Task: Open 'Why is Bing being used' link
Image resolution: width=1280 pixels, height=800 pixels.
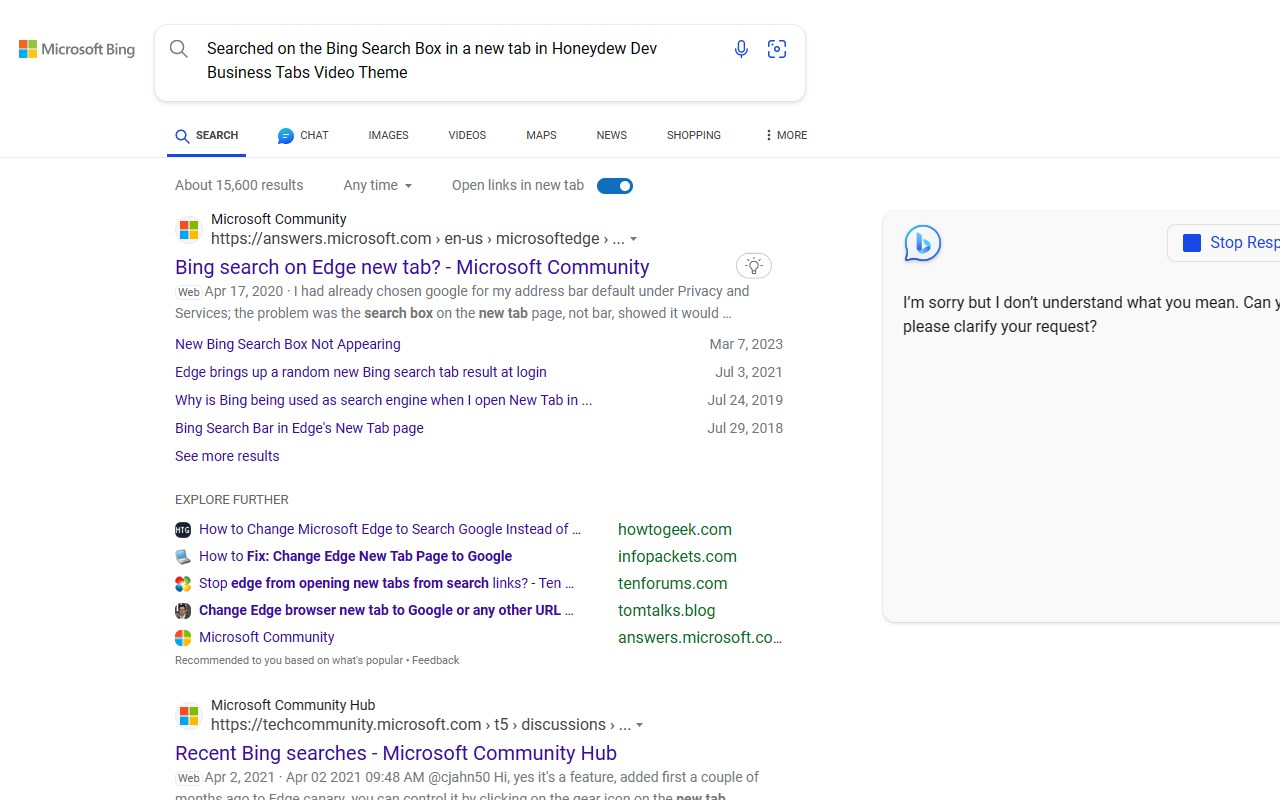Action: 384,400
